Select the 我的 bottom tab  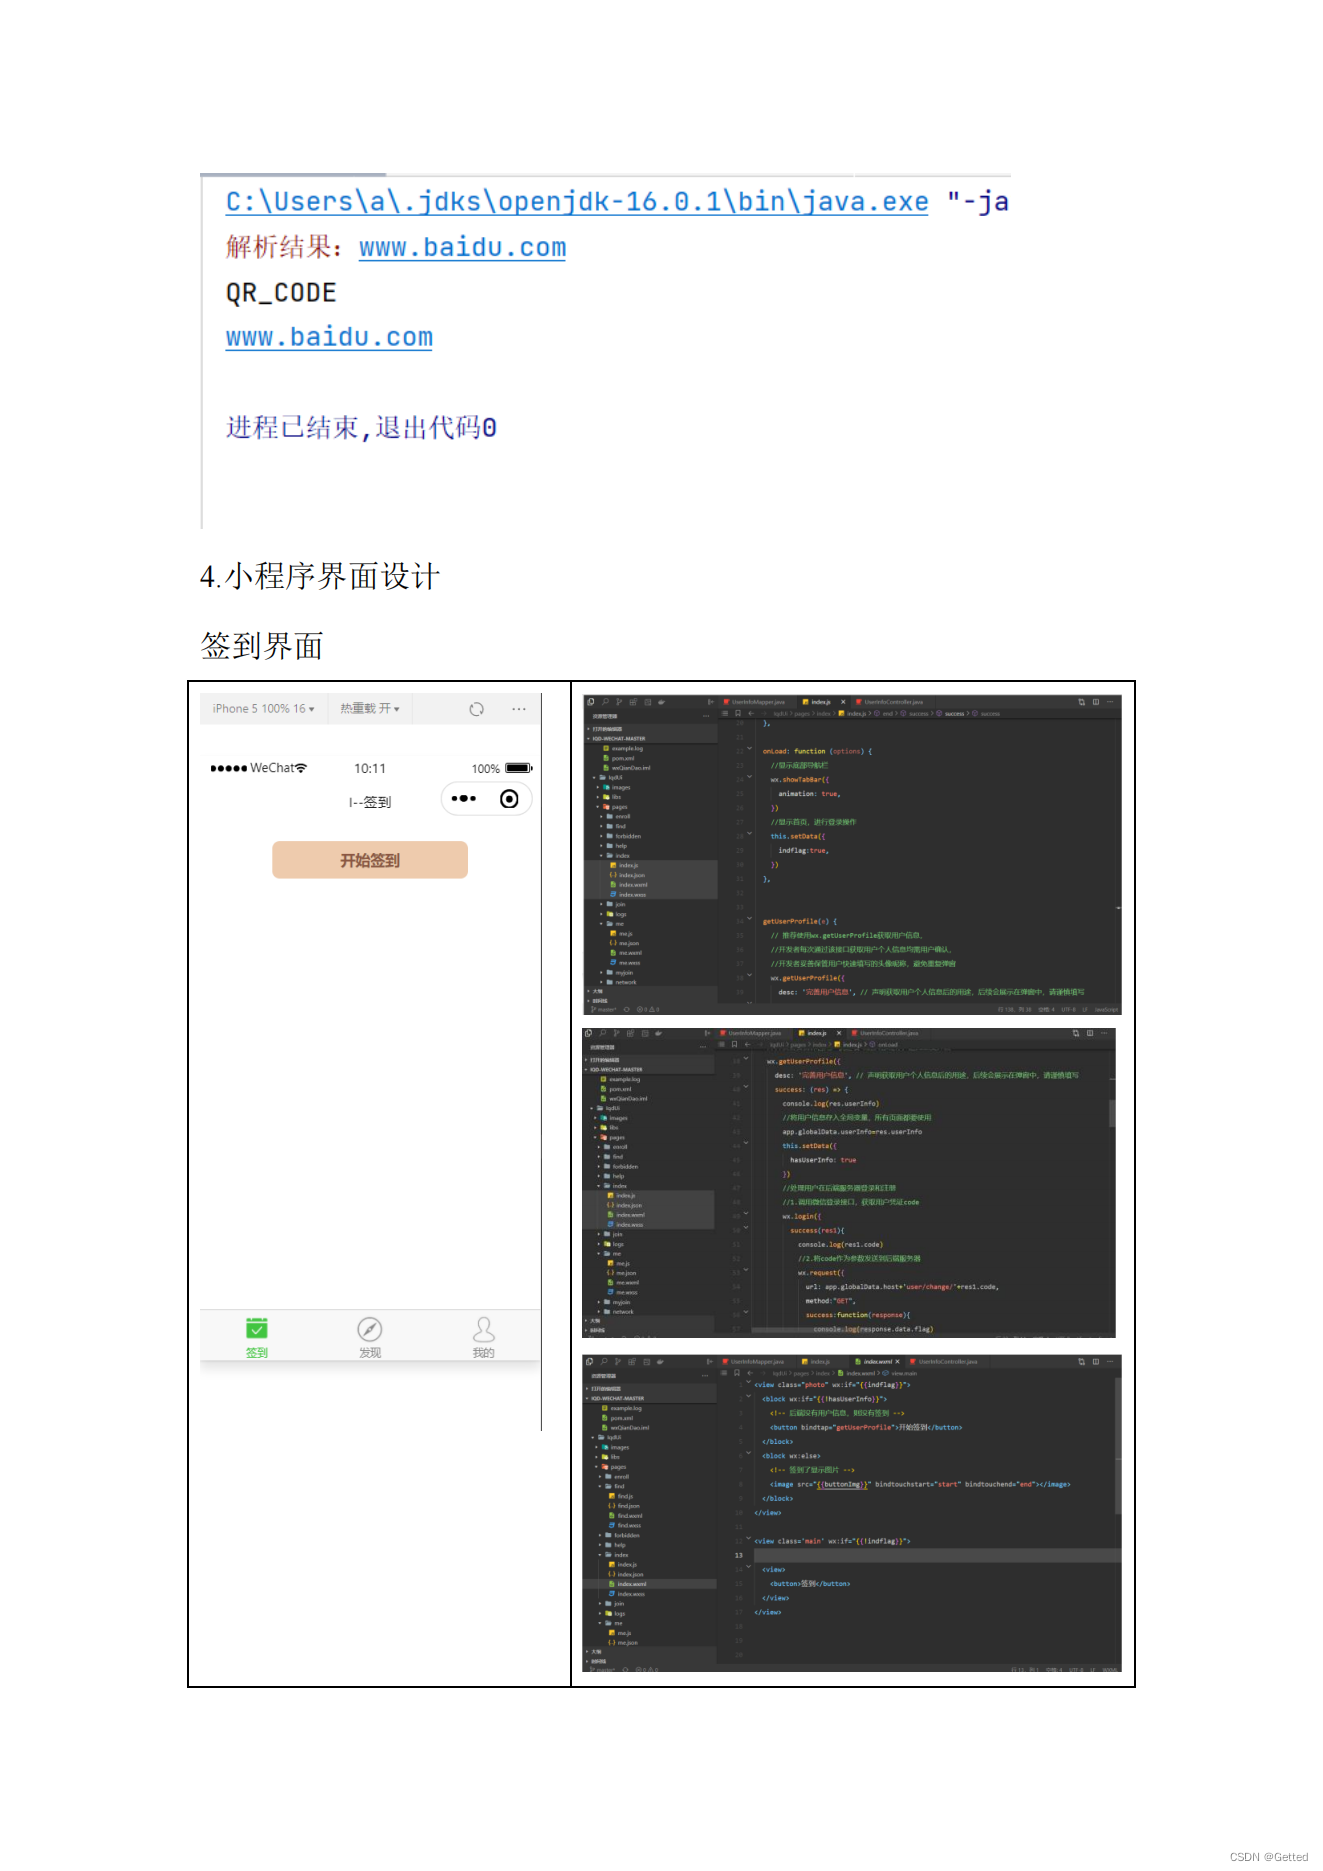click(484, 1337)
